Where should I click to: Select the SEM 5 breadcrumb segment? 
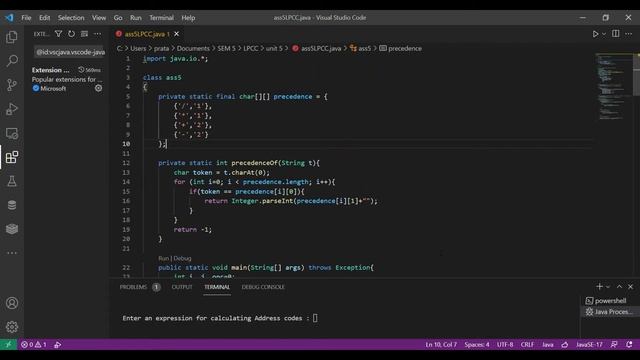pos(226,48)
